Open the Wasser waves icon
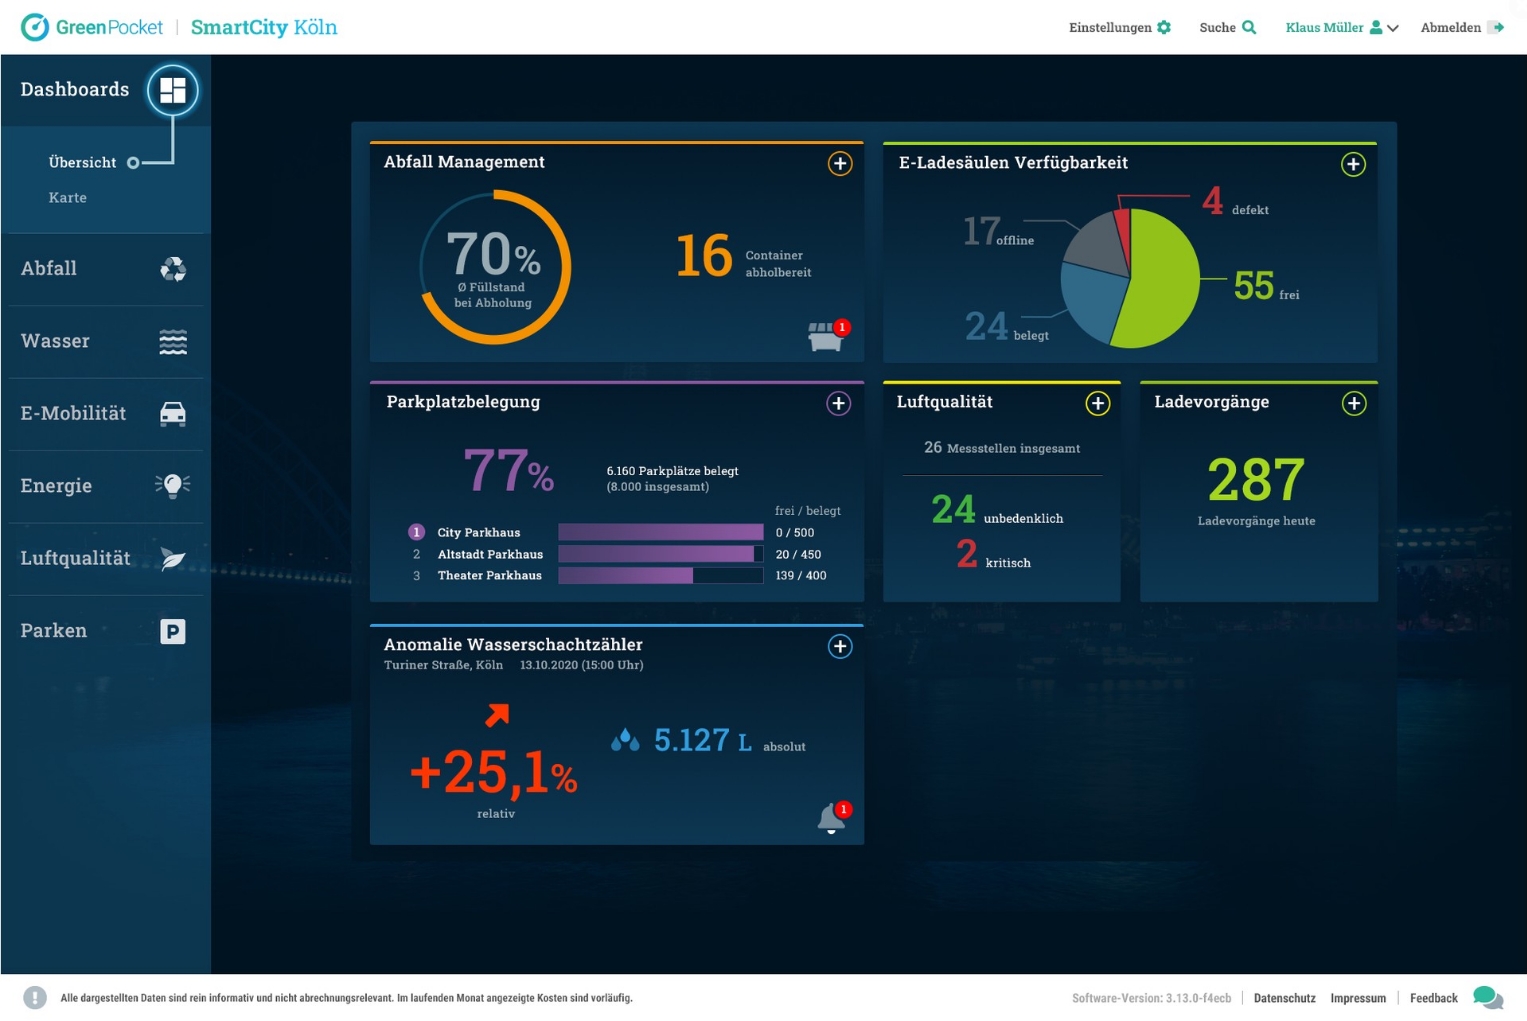This screenshot has height=1021, width=1527. [x=173, y=342]
